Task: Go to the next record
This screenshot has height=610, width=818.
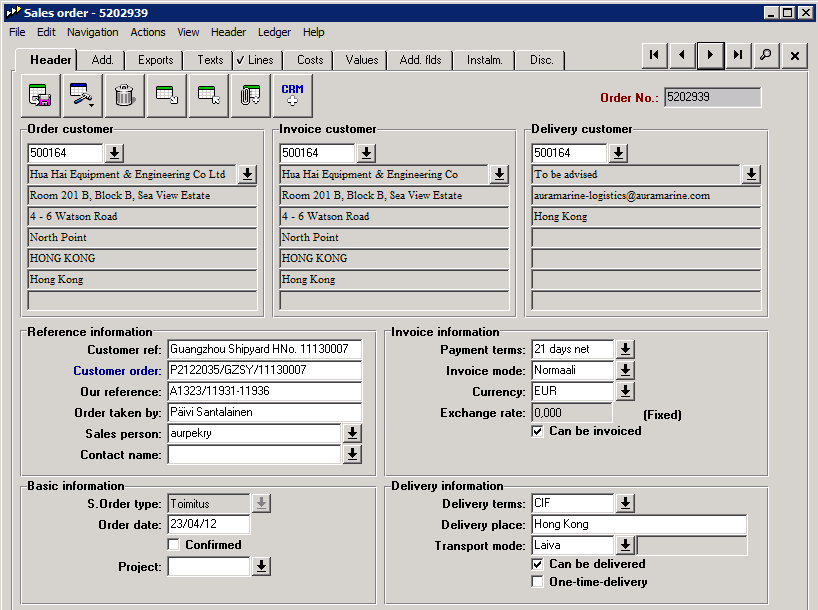Action: 711,55
